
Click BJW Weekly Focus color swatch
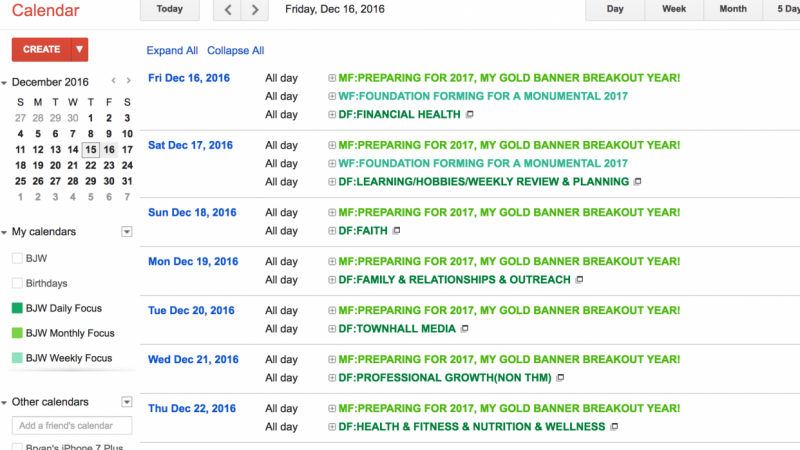click(17, 358)
